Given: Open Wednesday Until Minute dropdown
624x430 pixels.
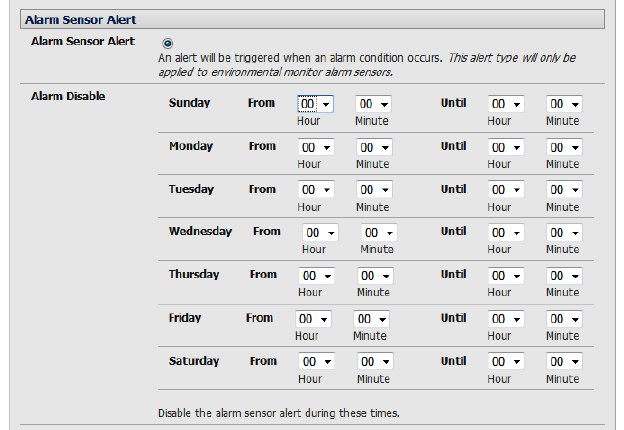Looking at the screenshot, I should pyautogui.click(x=564, y=232).
